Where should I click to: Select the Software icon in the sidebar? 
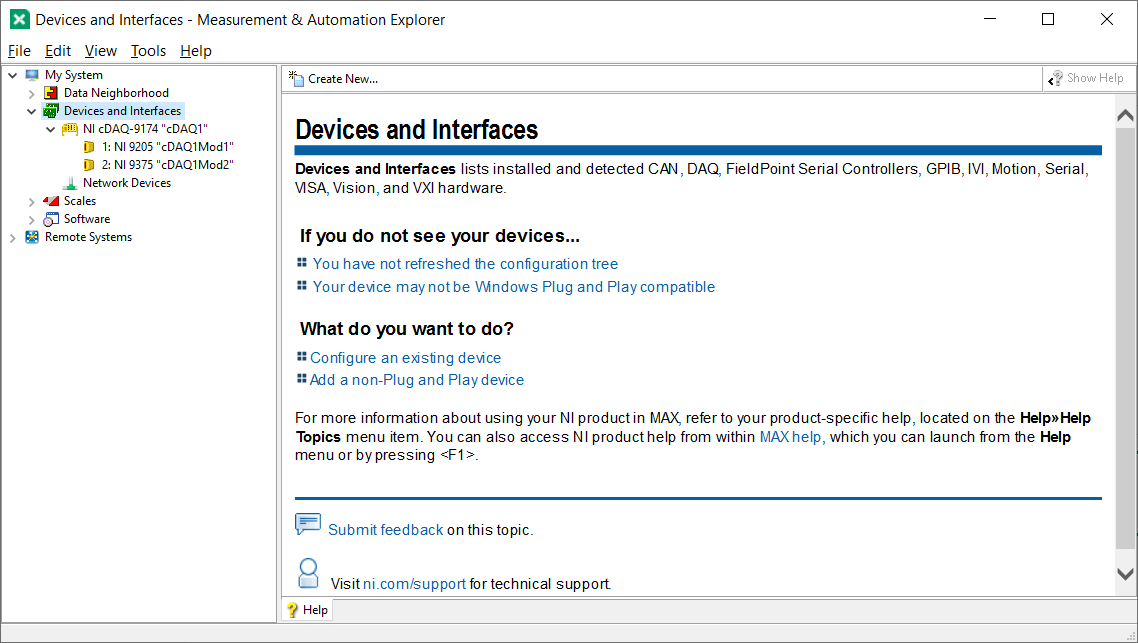click(x=50, y=218)
